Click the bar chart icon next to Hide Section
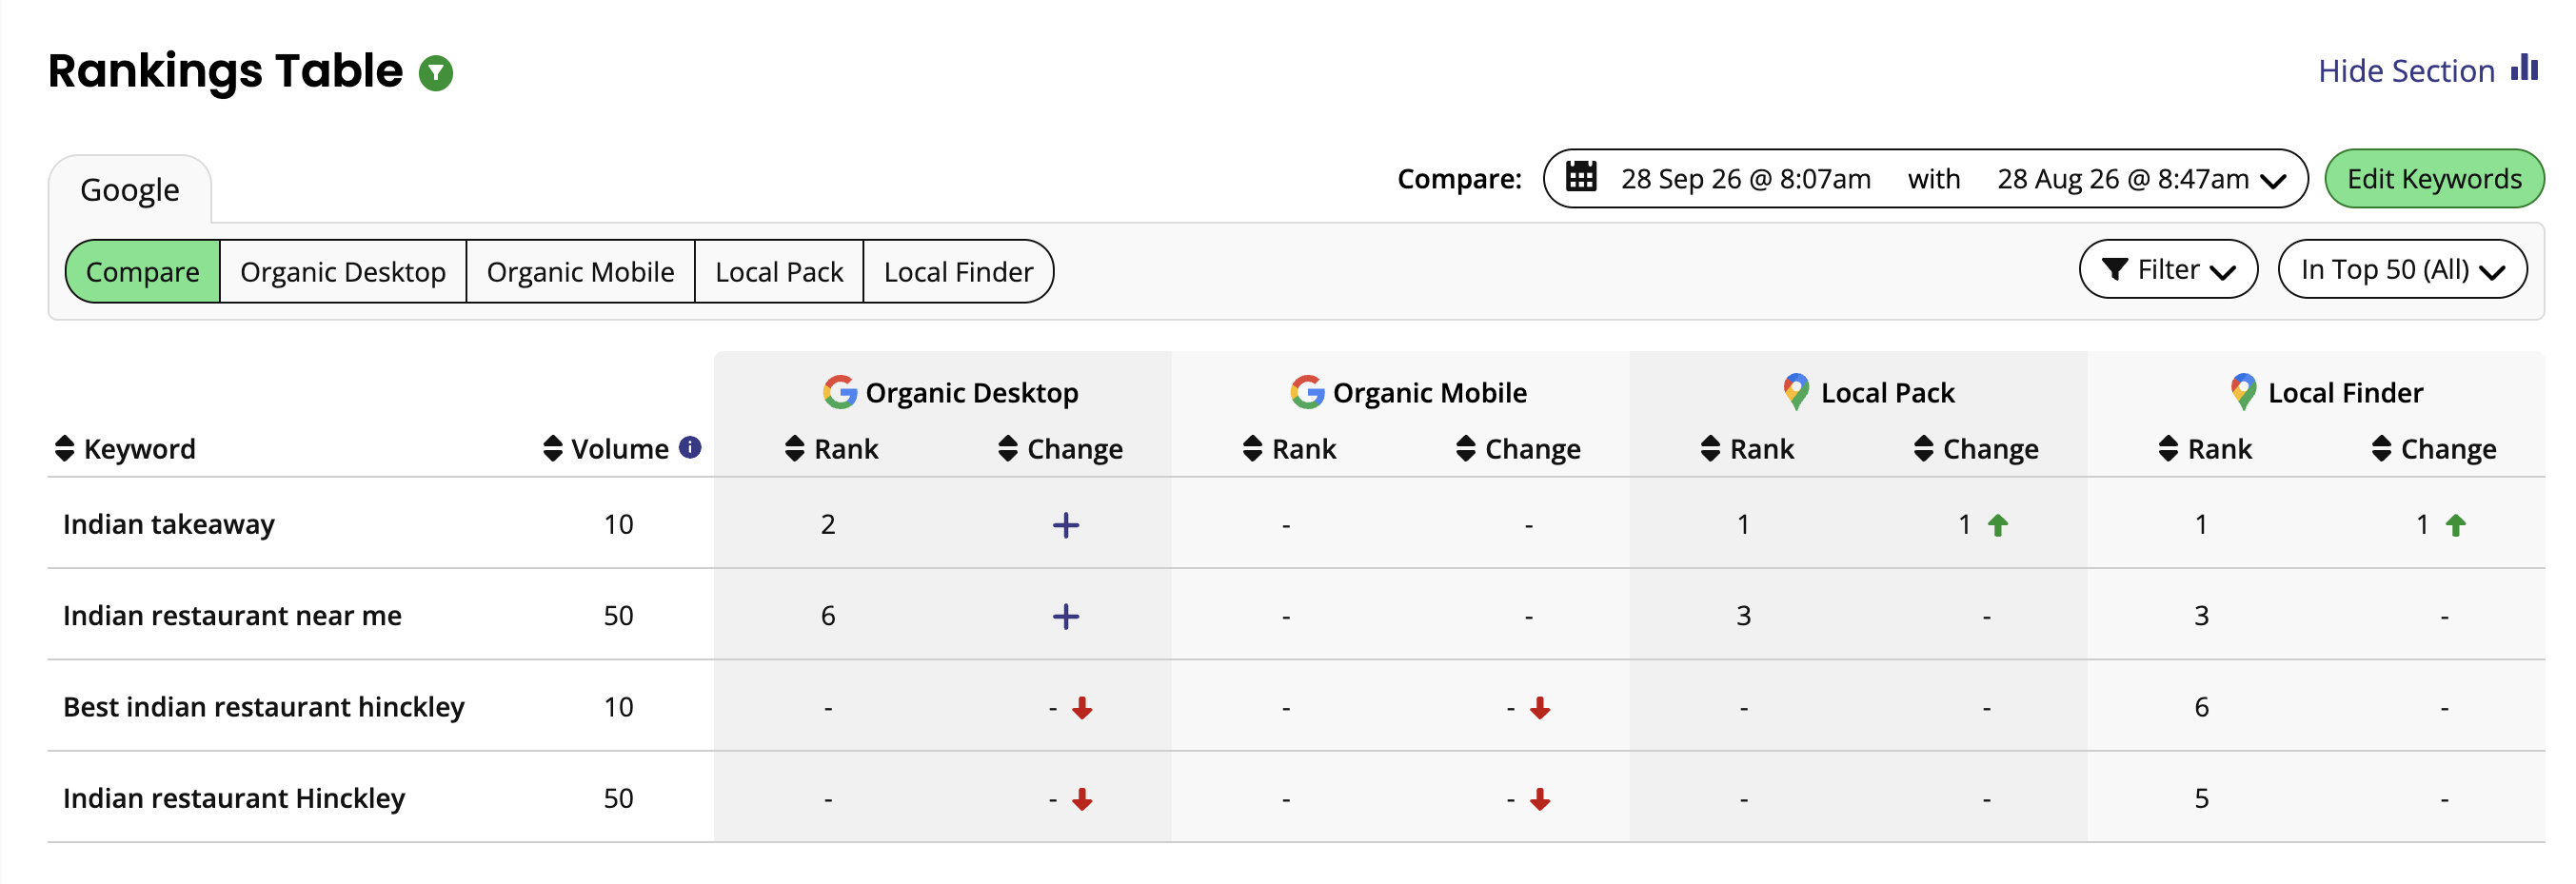The width and height of the screenshot is (2576, 884). [2524, 68]
